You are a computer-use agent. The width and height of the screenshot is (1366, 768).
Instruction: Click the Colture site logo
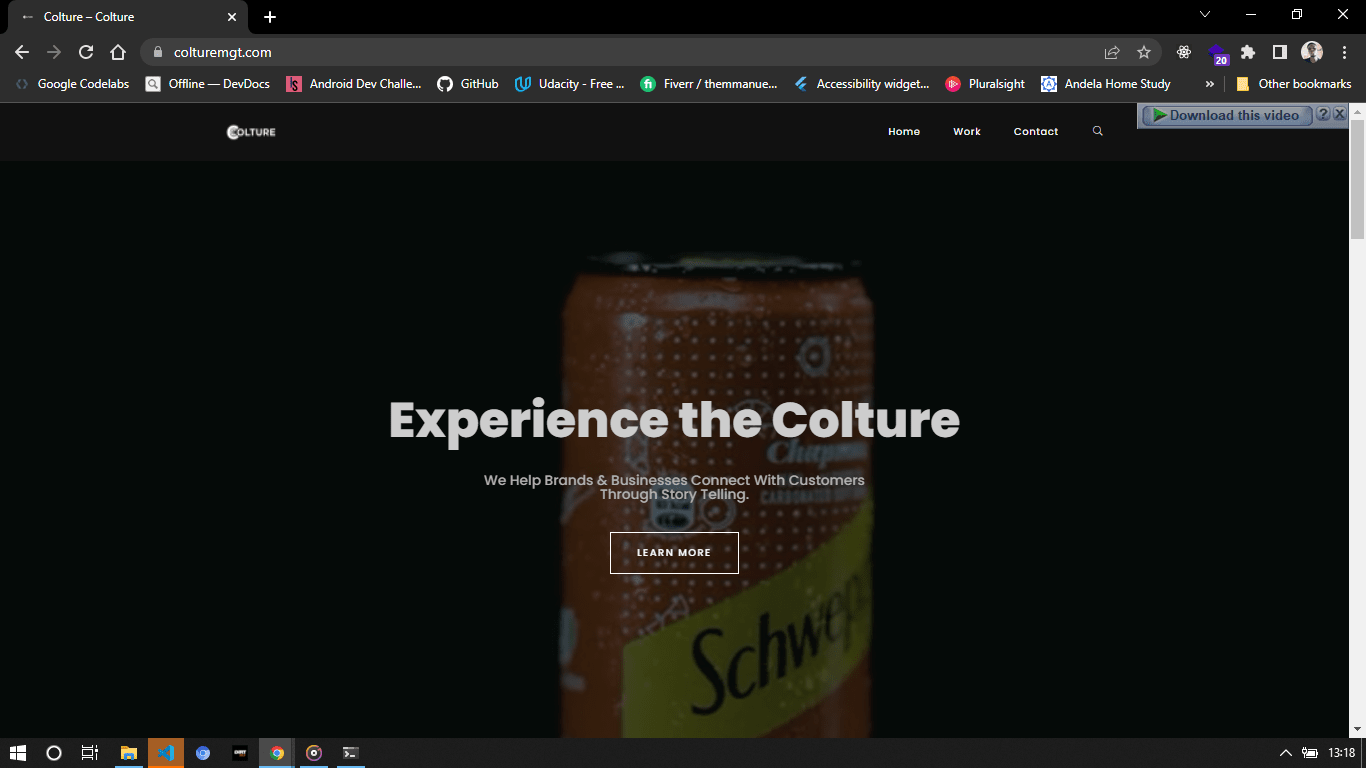click(x=251, y=132)
